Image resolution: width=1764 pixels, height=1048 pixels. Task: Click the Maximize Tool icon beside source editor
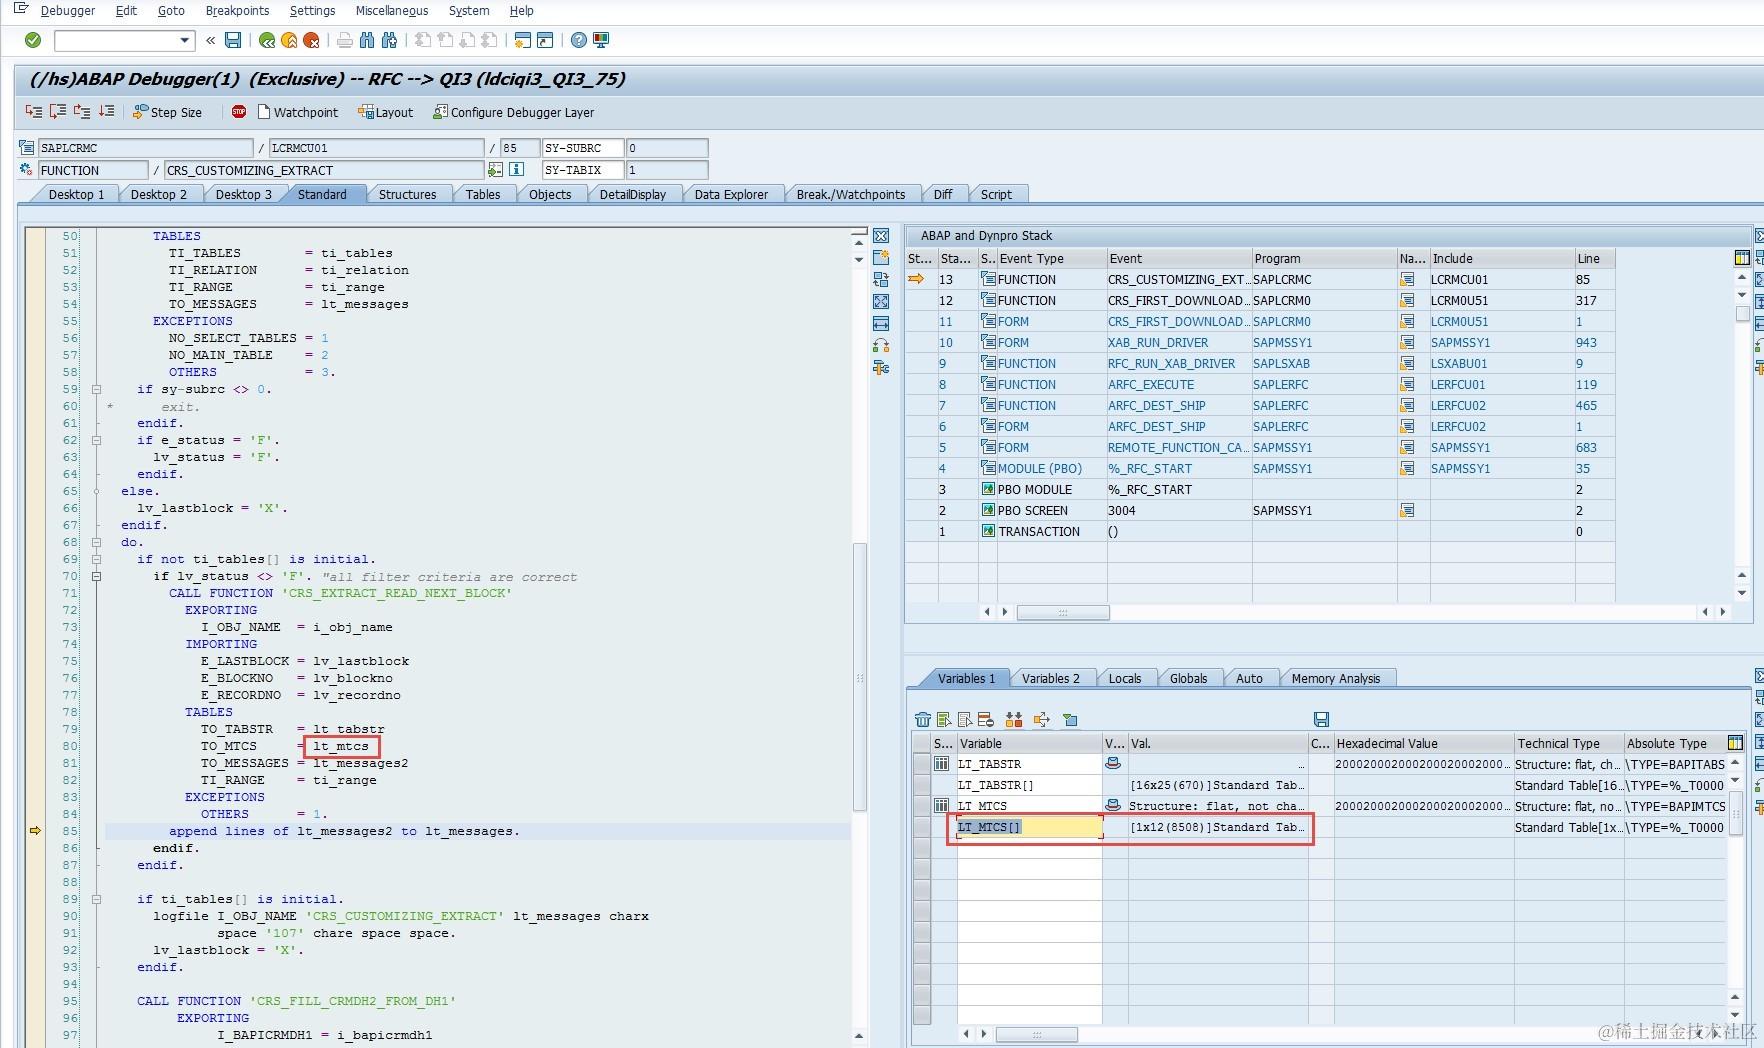(x=881, y=302)
